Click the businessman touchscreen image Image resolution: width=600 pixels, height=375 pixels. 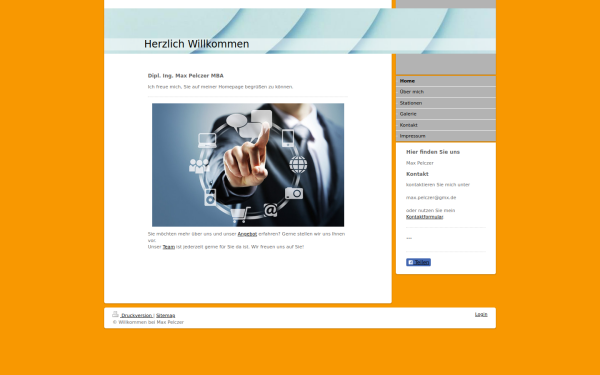click(248, 165)
